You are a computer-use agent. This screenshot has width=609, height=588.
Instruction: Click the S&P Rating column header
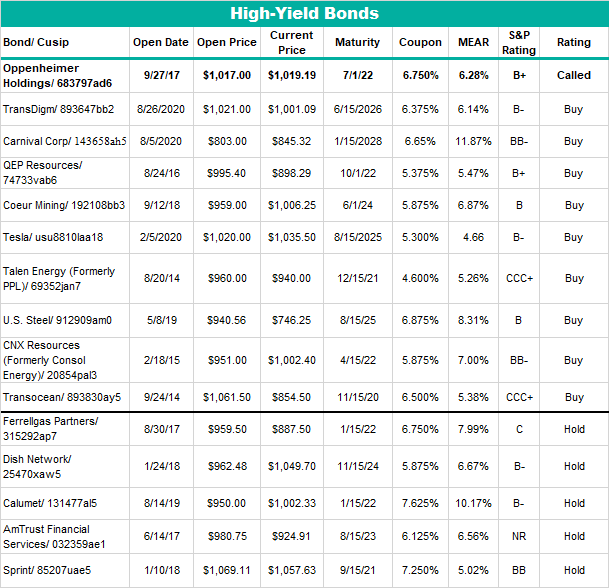click(519, 42)
